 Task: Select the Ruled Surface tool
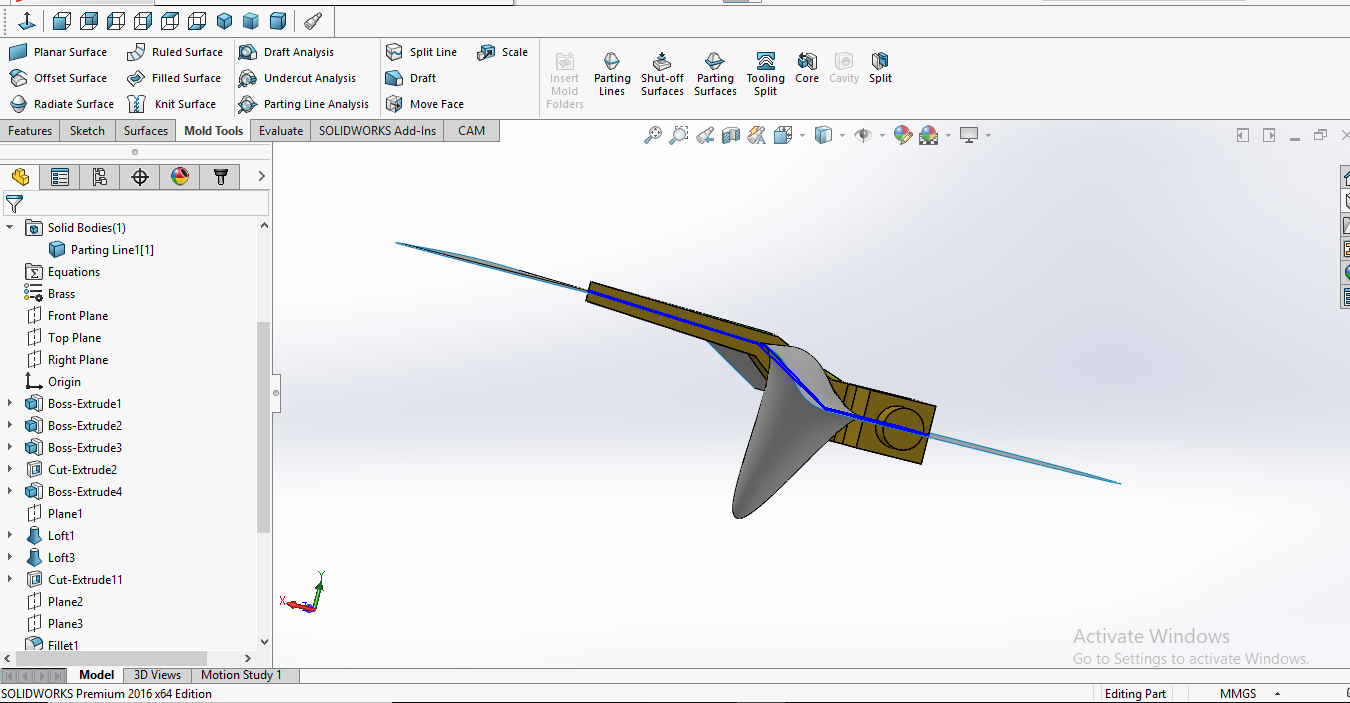[175, 52]
